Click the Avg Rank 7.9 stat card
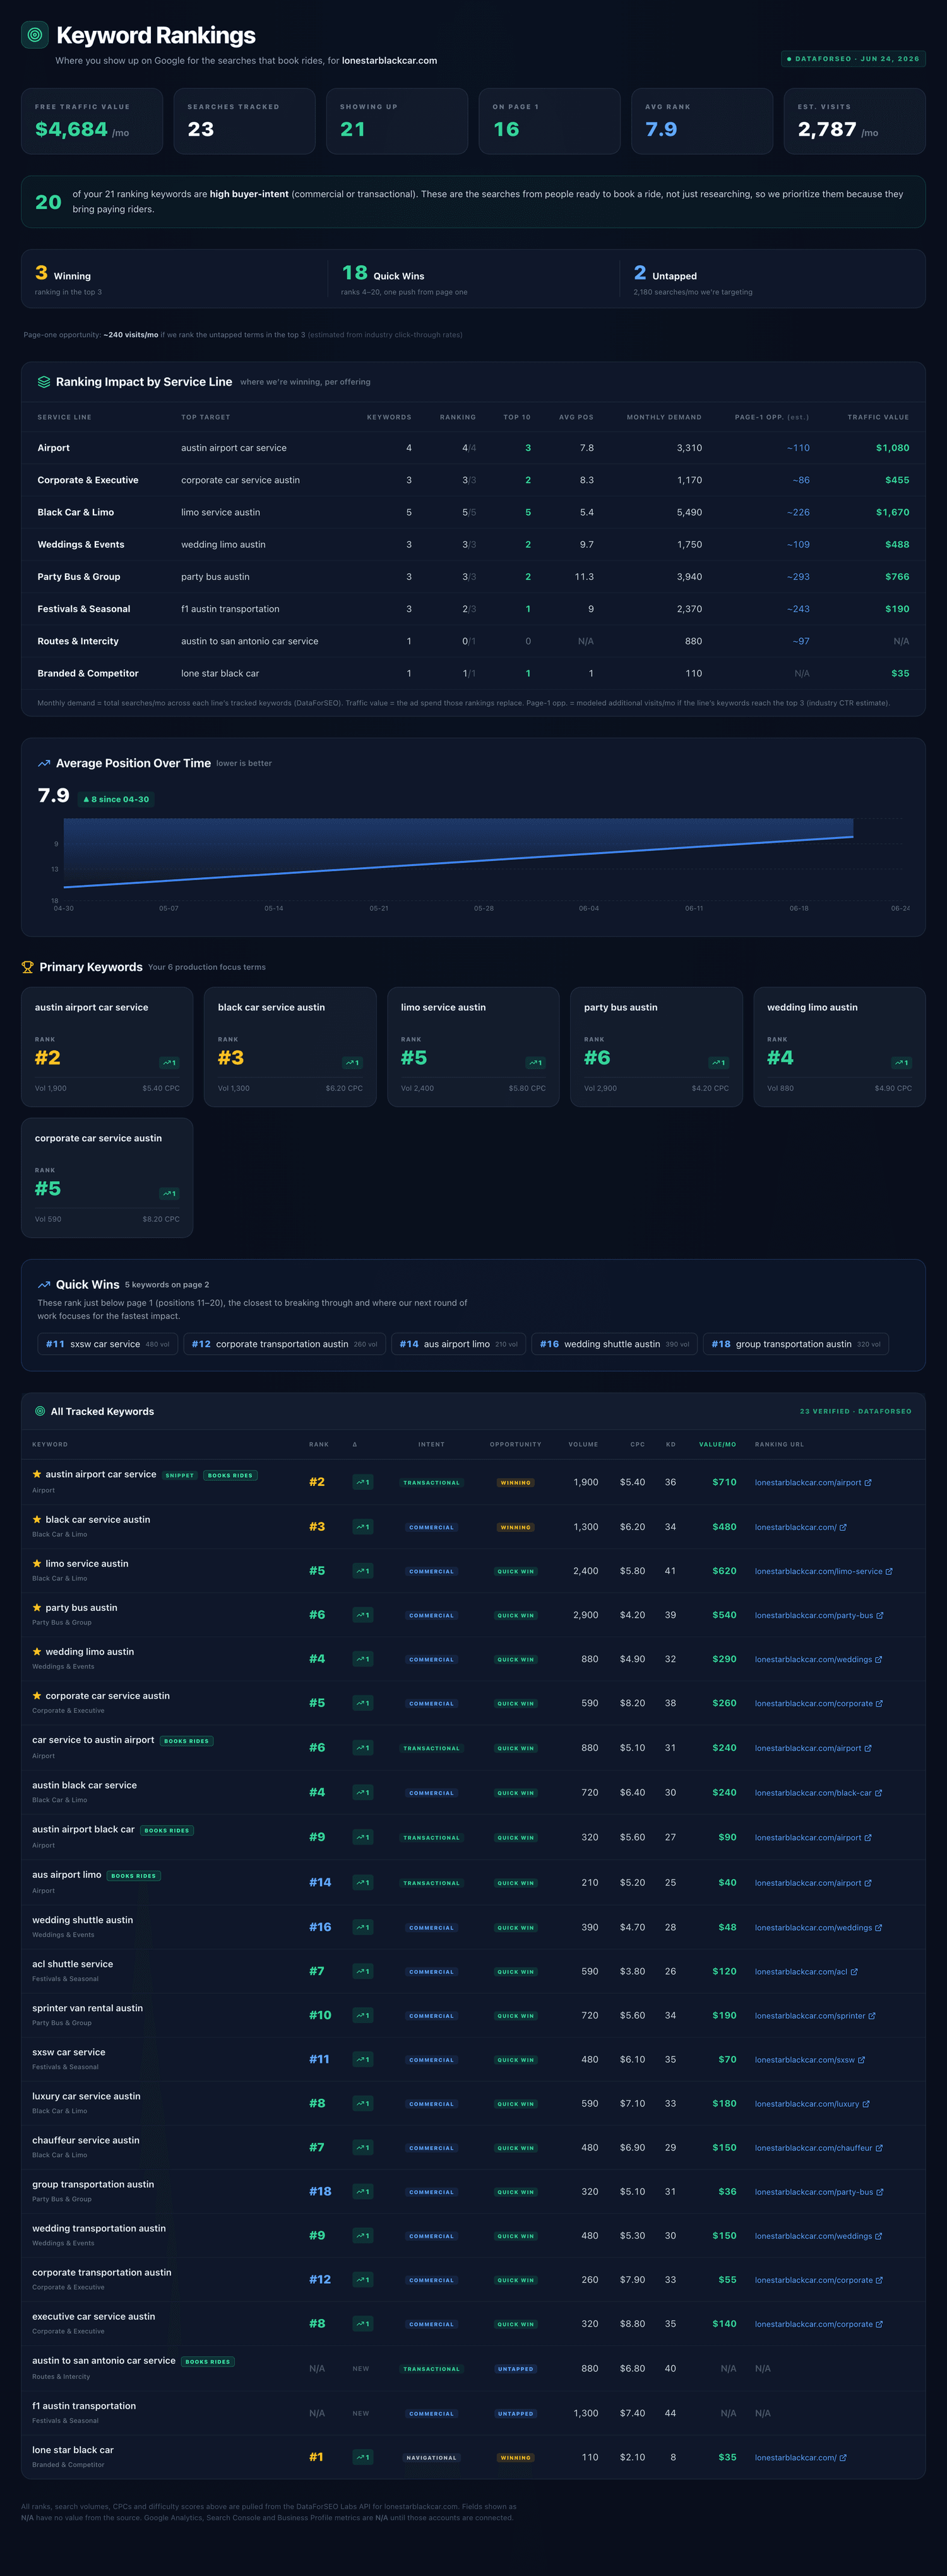This screenshot has width=947, height=2576. tap(702, 121)
